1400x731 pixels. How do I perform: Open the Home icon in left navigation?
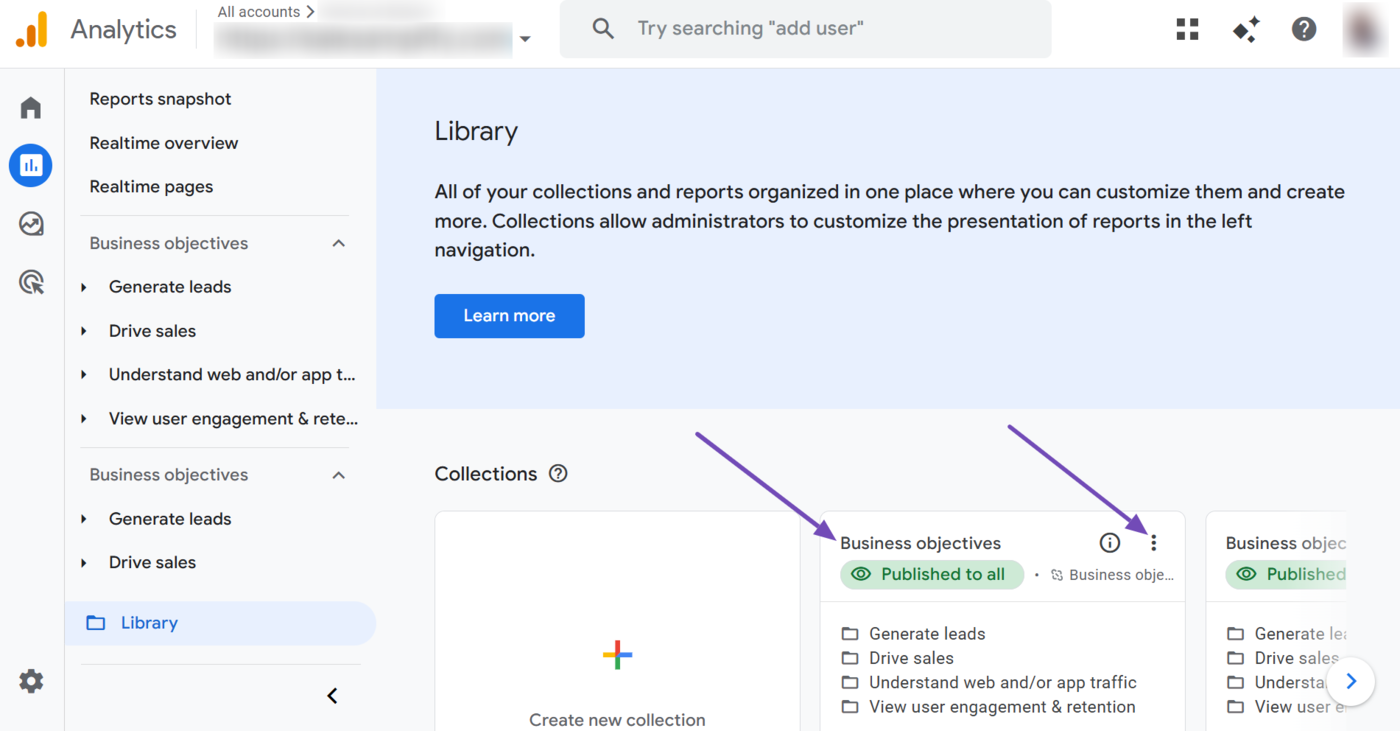click(x=30, y=107)
